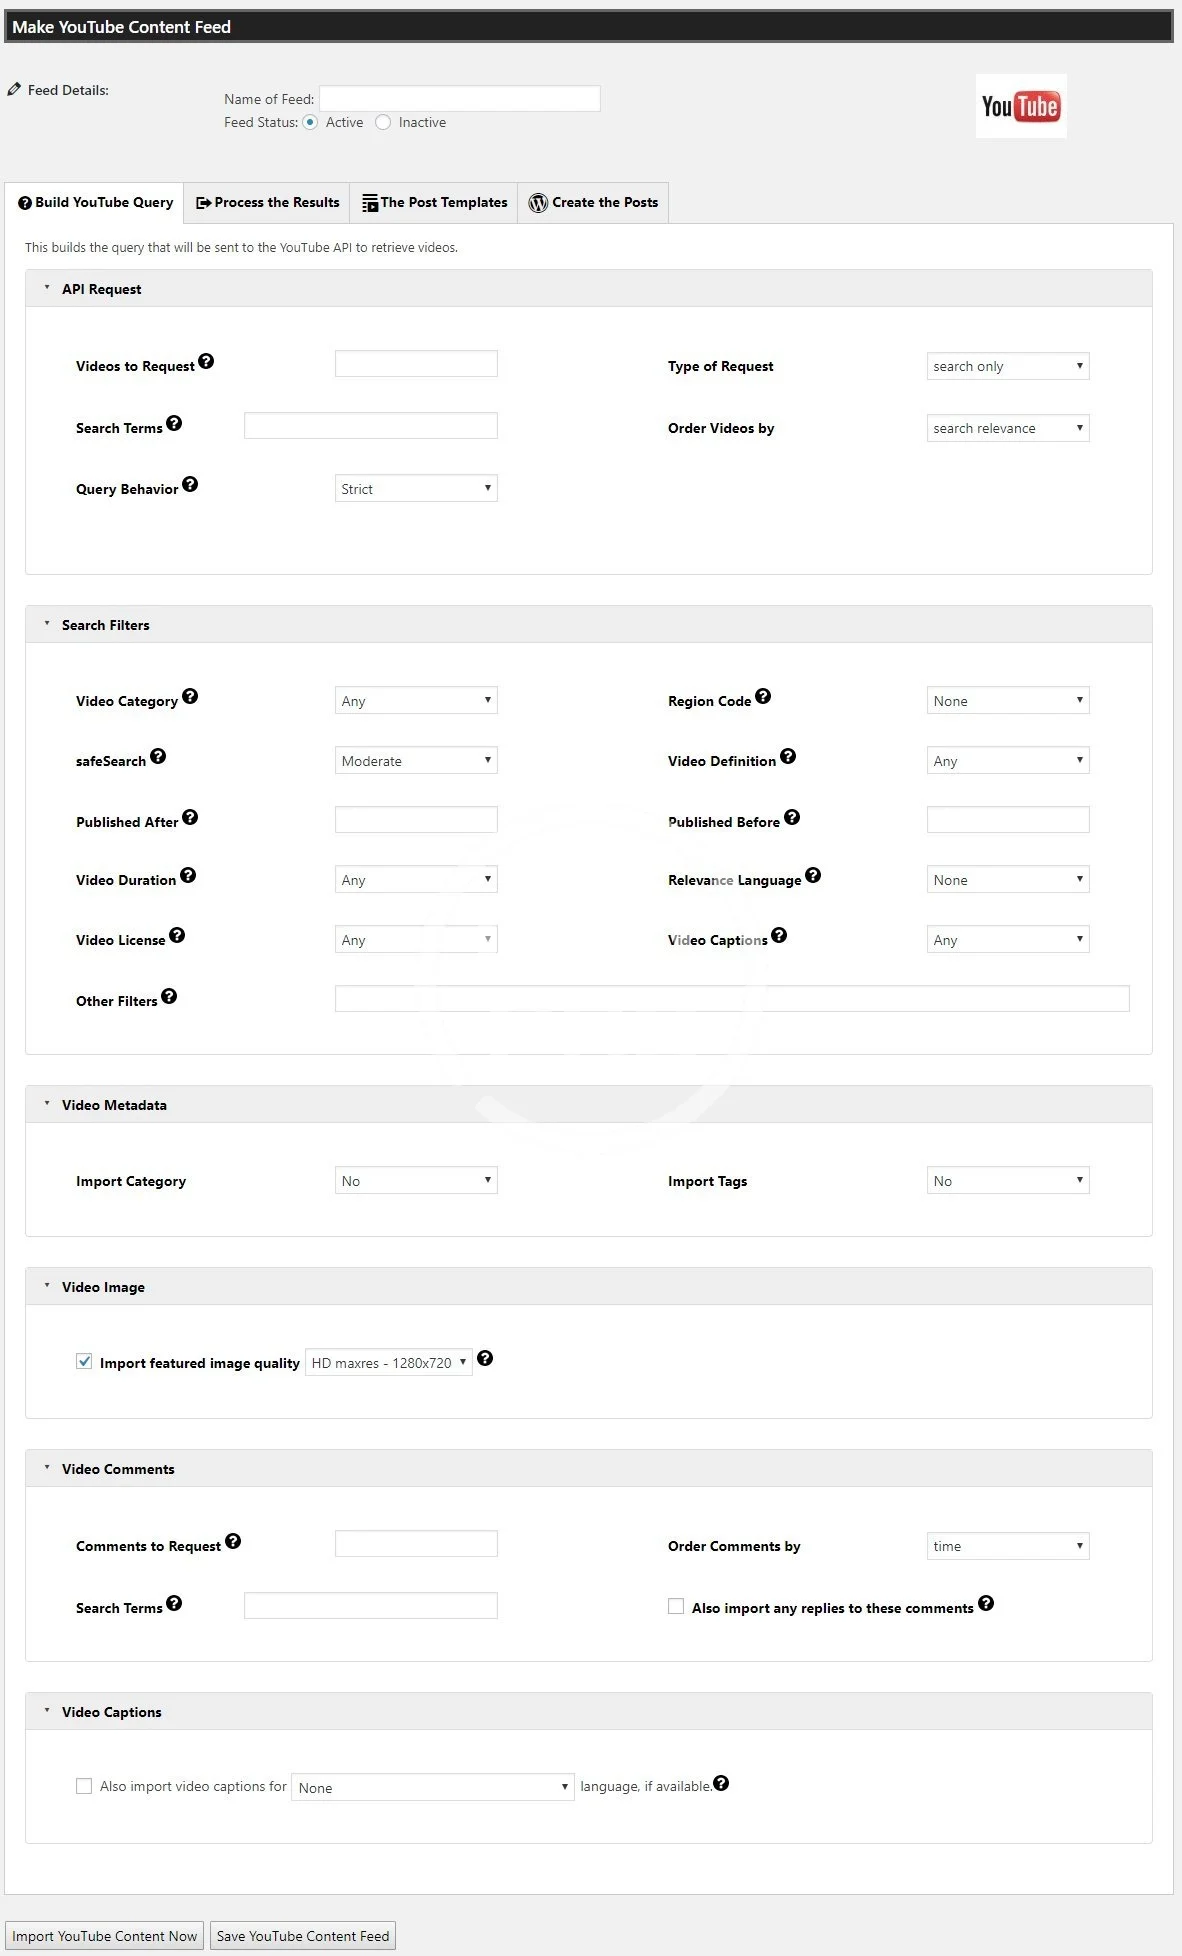1182x1956 pixels.
Task: Switch to Create the Posts tab
Action: pyautogui.click(x=593, y=203)
